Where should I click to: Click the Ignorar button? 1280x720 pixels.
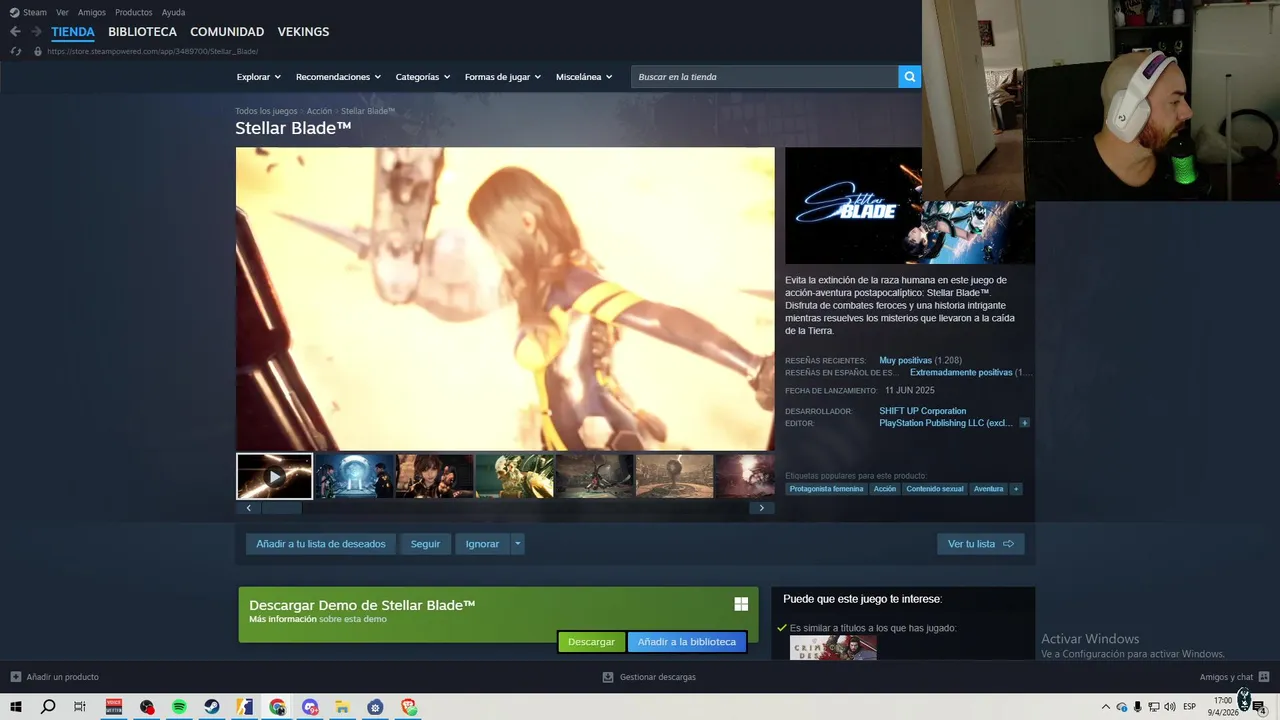tap(482, 544)
